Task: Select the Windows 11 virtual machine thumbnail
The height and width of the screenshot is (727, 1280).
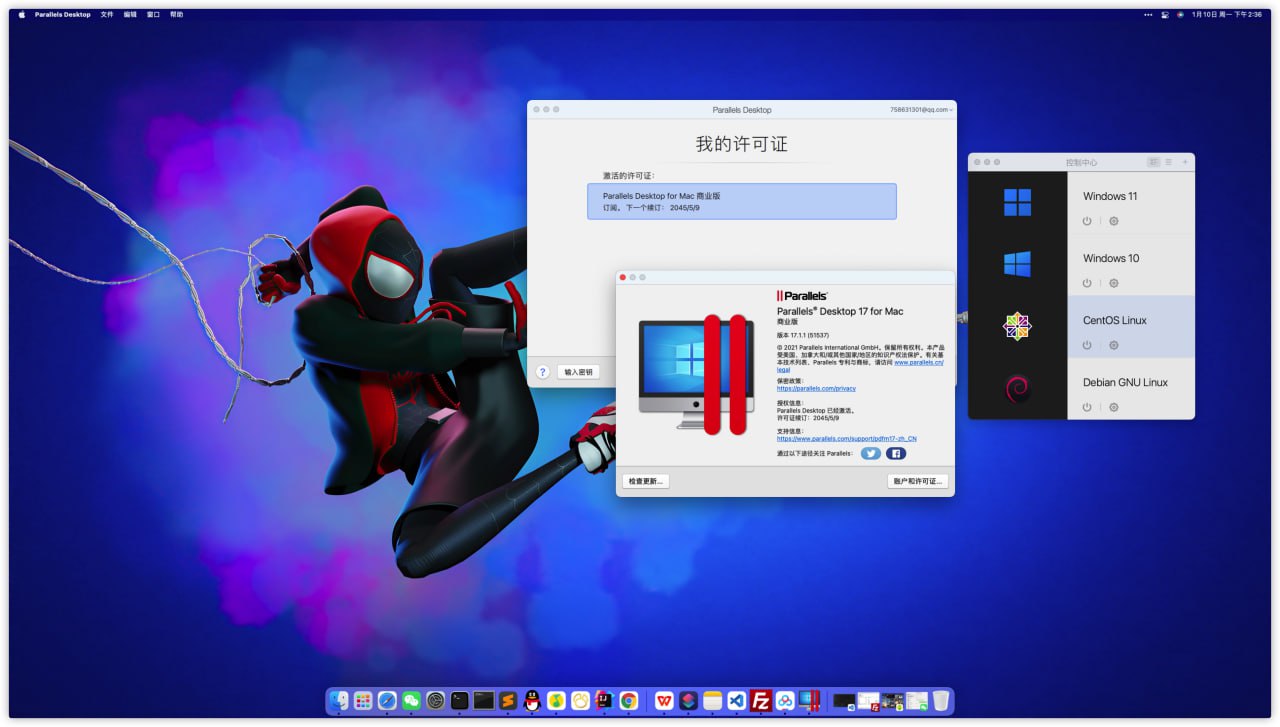Action: pyautogui.click(x=1017, y=202)
